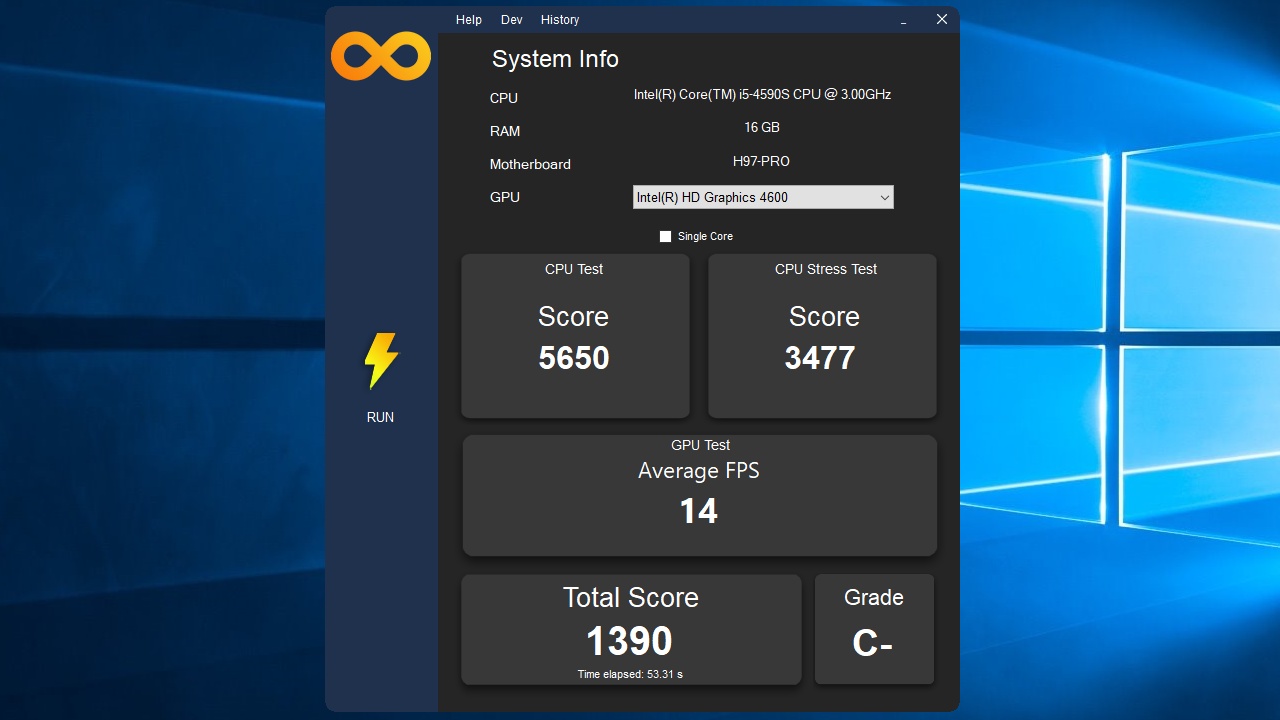Click the Total Score label

click(x=630, y=597)
